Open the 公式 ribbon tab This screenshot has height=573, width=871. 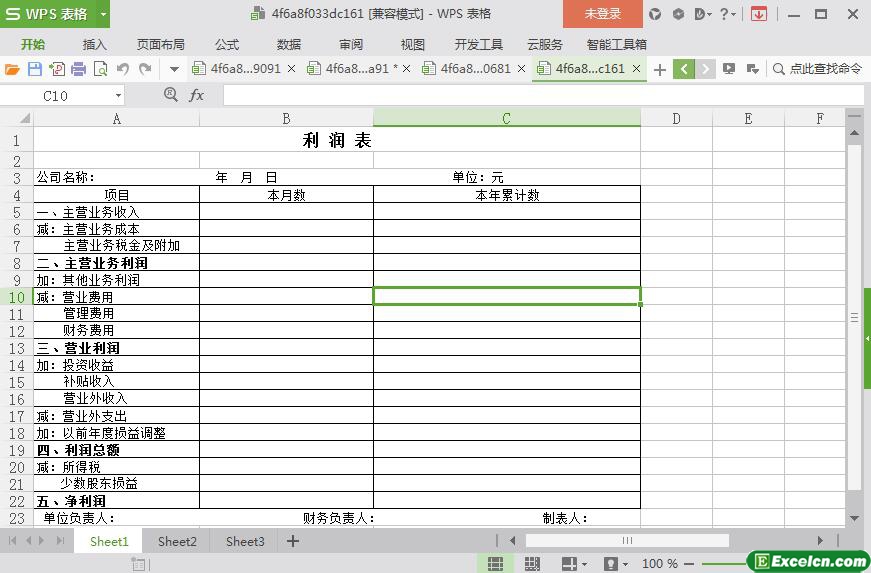(227, 44)
